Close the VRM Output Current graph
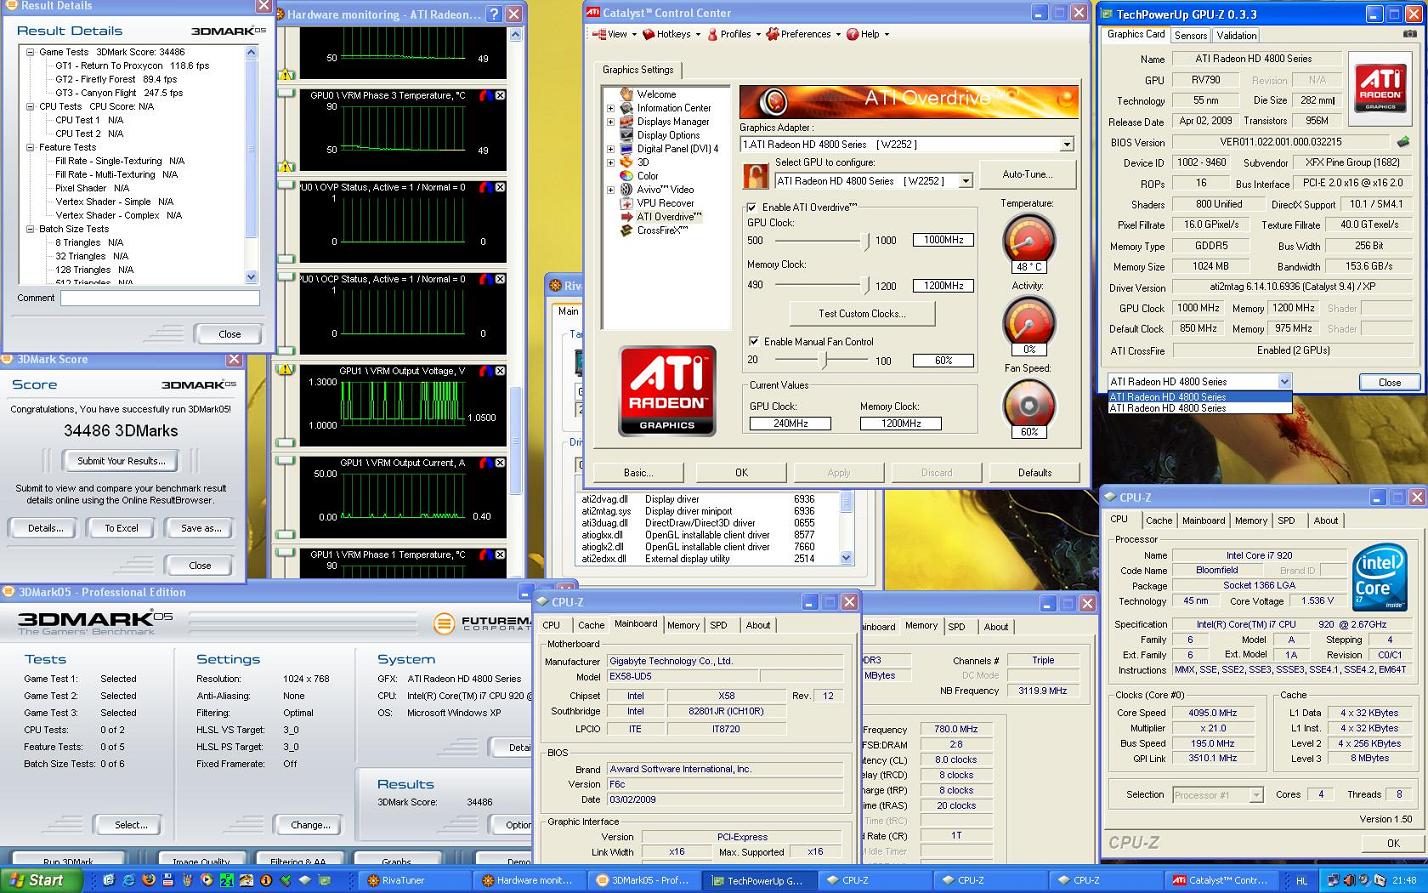Screen dimensions: 1428x893 tap(499, 463)
